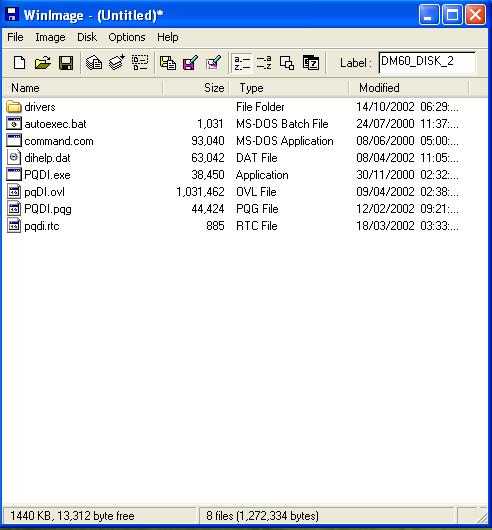The image size is (492, 530).
Task: Click the overlapping windows toolbar icon
Action: point(287,63)
